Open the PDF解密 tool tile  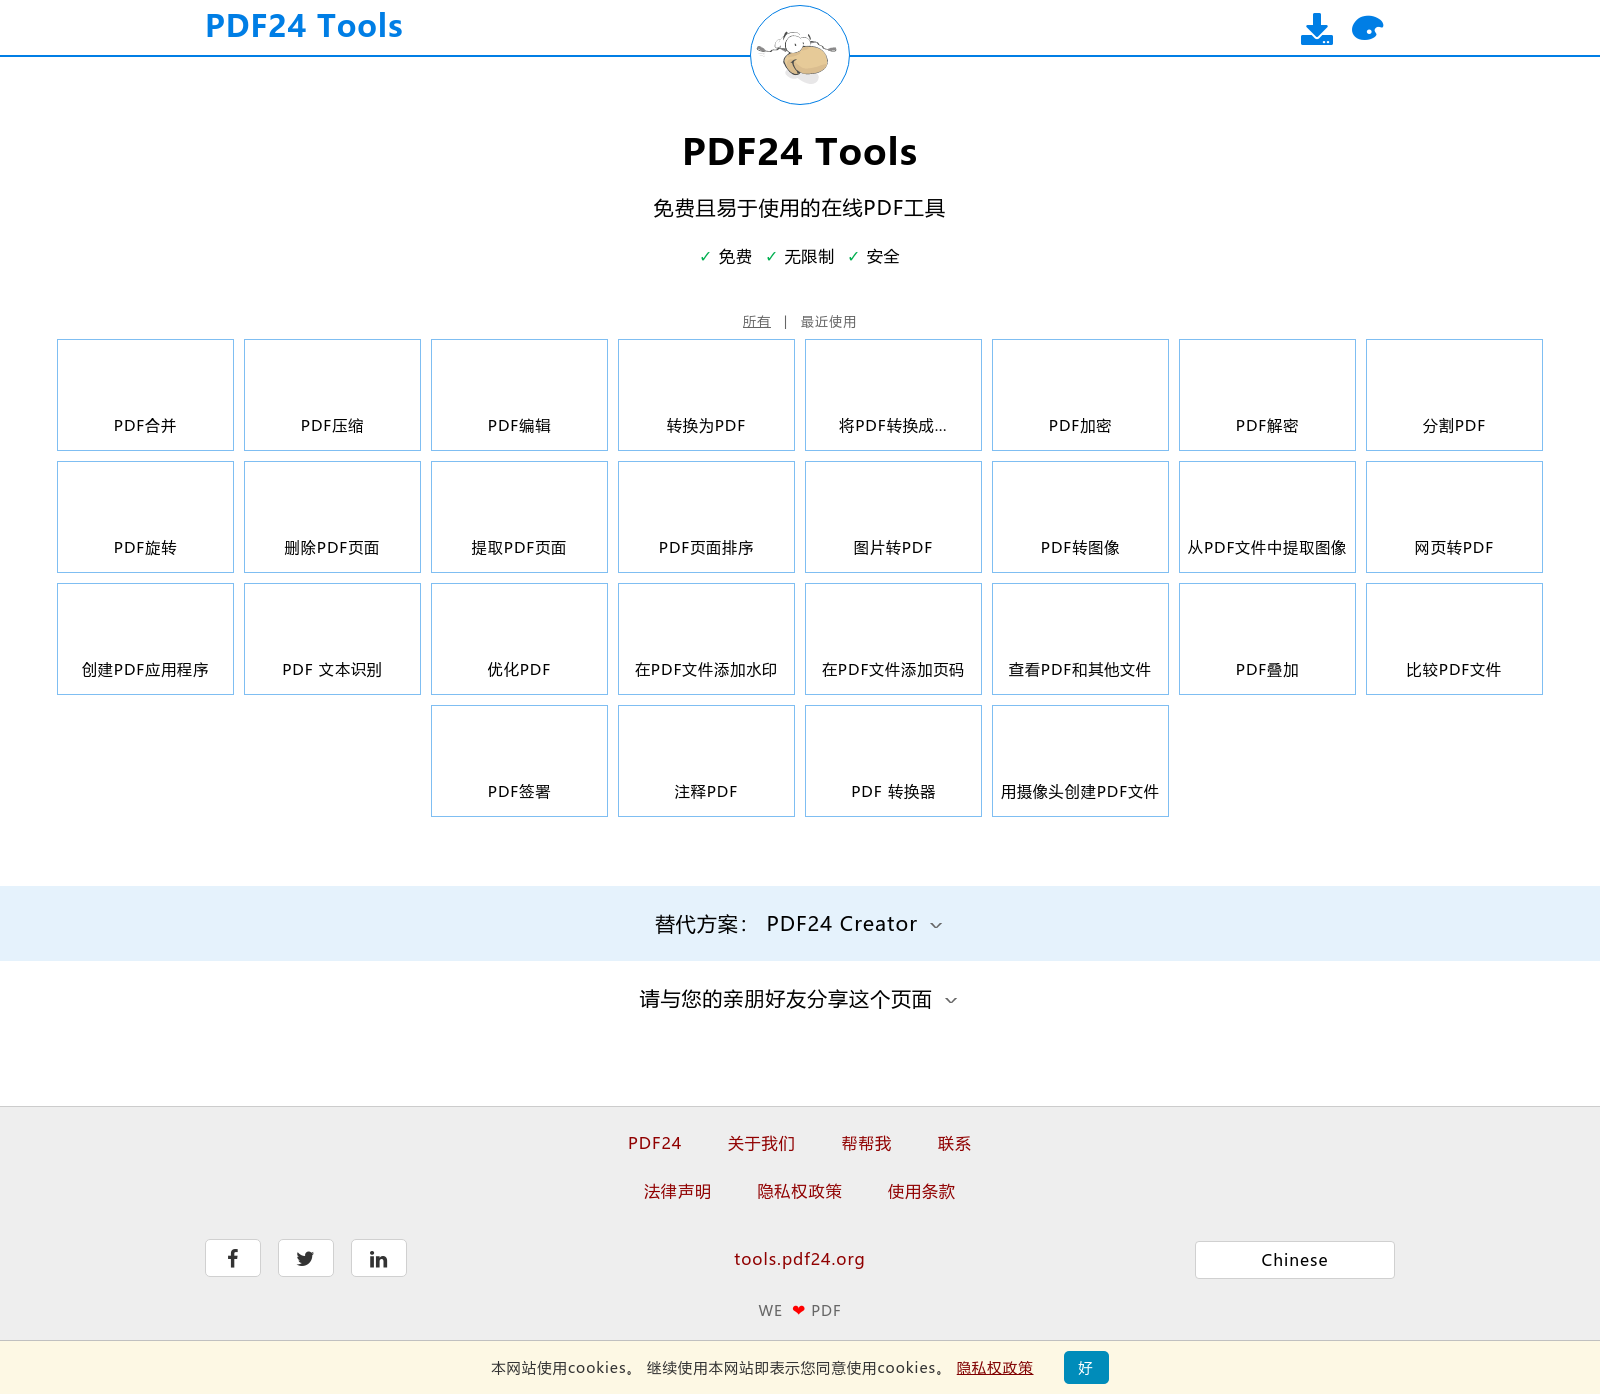[x=1267, y=395]
